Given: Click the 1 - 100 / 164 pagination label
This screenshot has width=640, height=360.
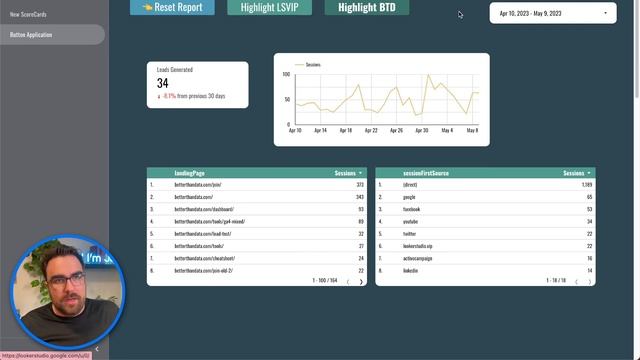Looking at the screenshot, I should [x=325, y=280].
